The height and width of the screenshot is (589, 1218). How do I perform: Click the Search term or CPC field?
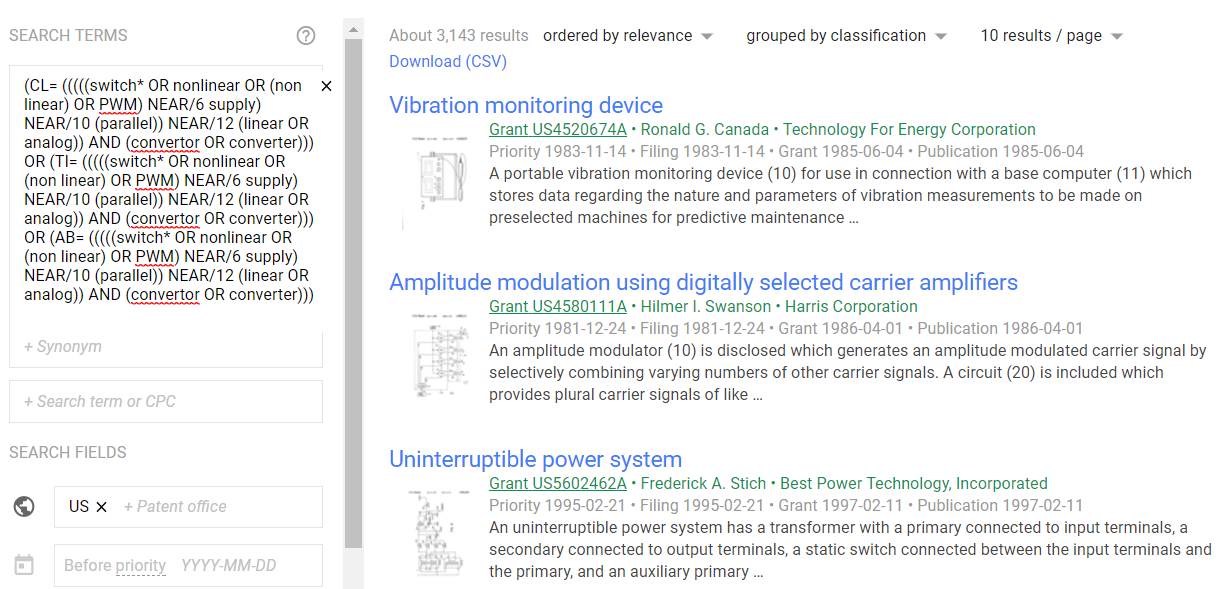tap(165, 401)
